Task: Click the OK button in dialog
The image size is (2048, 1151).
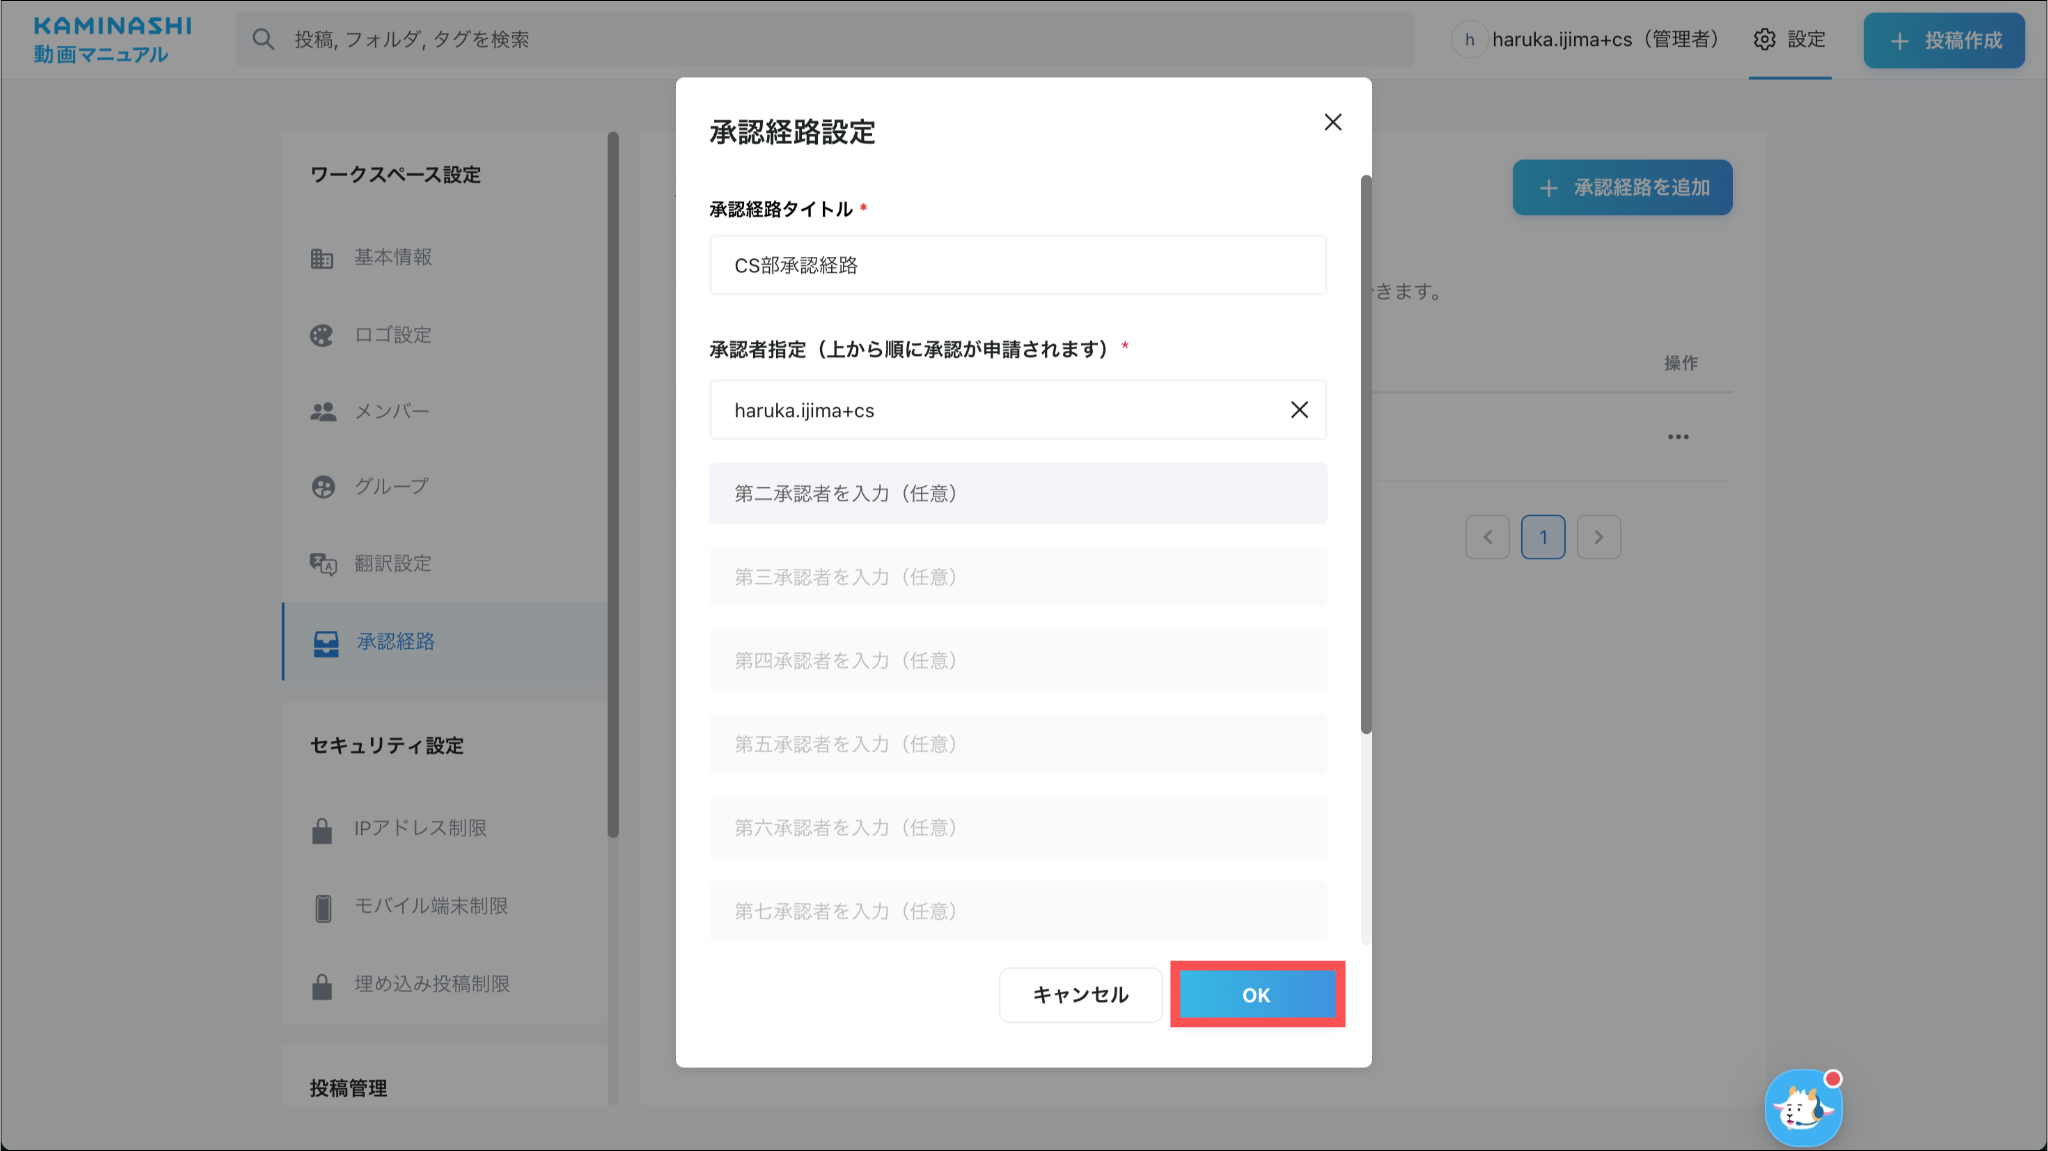Action: pyautogui.click(x=1256, y=994)
